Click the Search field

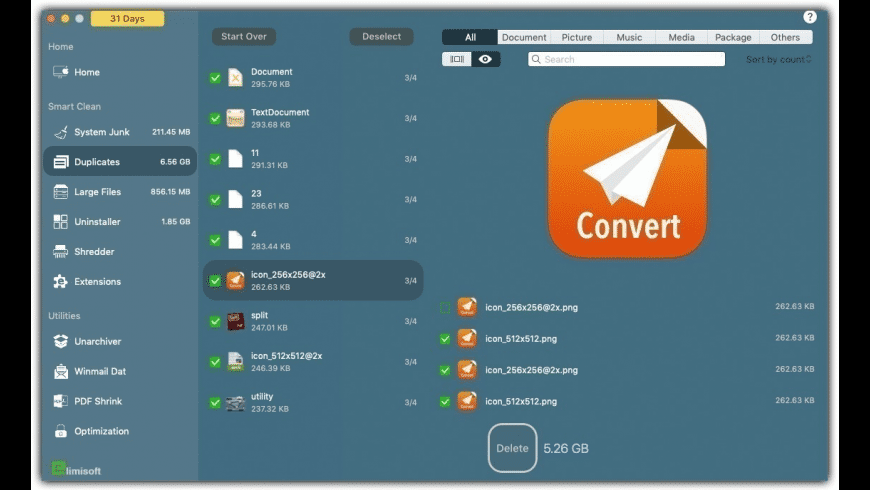(626, 59)
